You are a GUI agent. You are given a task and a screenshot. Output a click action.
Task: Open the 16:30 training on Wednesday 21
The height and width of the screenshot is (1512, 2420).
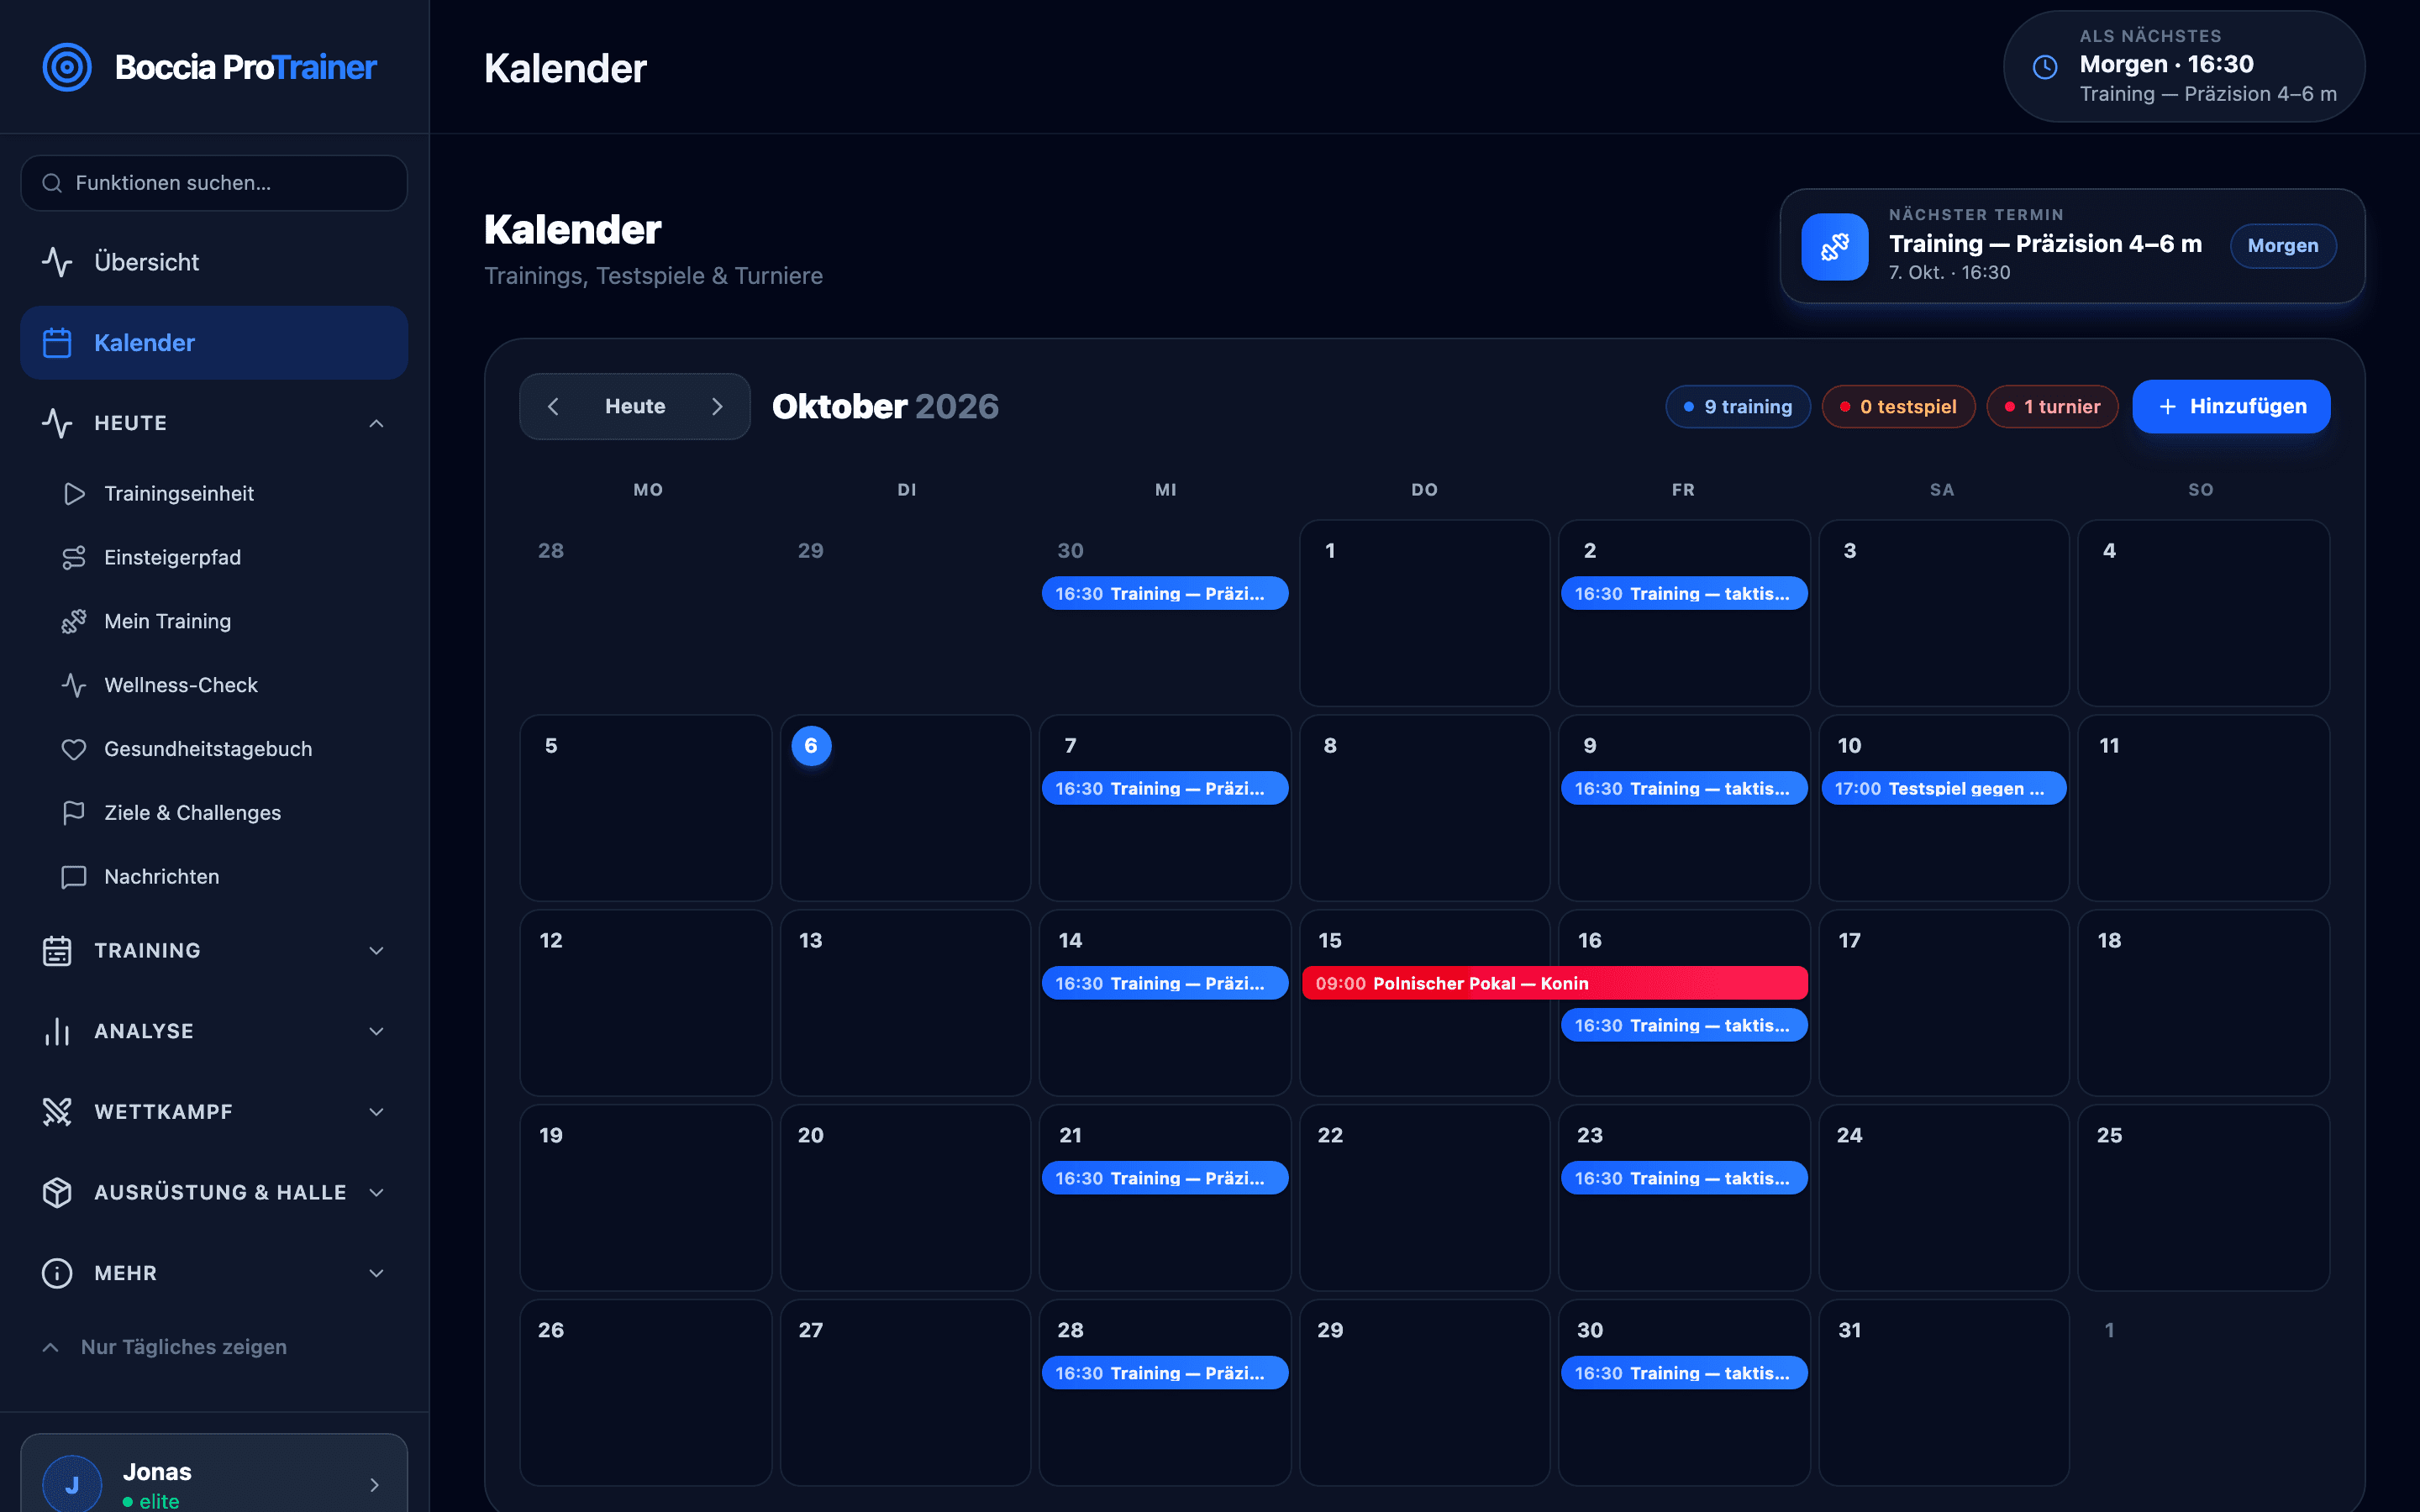coord(1164,1178)
